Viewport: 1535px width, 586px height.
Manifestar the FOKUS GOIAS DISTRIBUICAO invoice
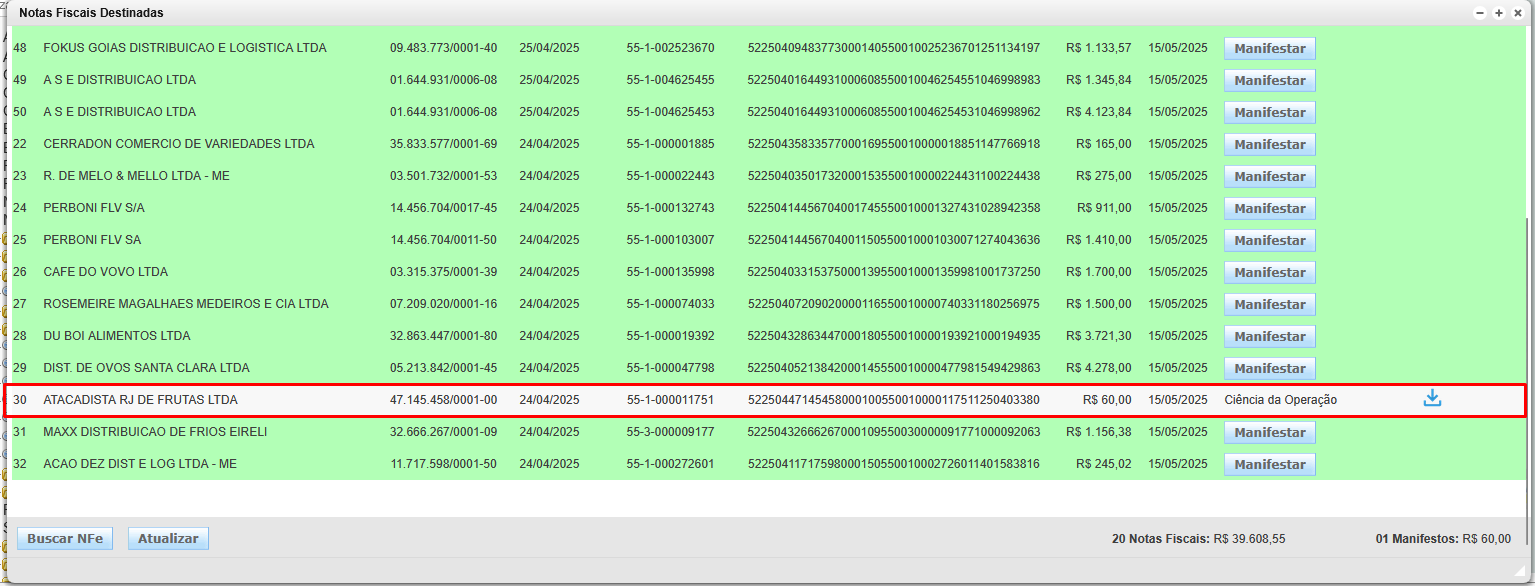click(x=1269, y=48)
